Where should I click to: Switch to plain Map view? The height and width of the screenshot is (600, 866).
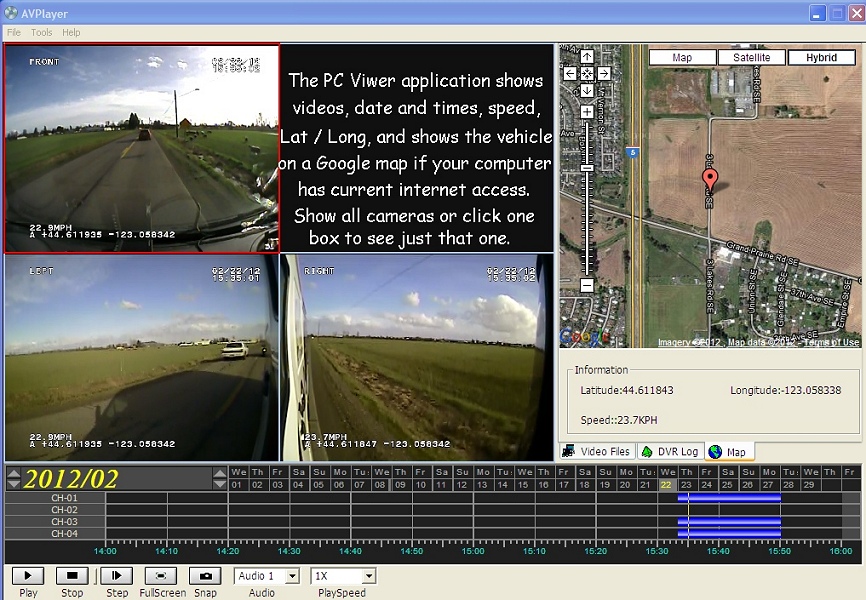pos(682,58)
